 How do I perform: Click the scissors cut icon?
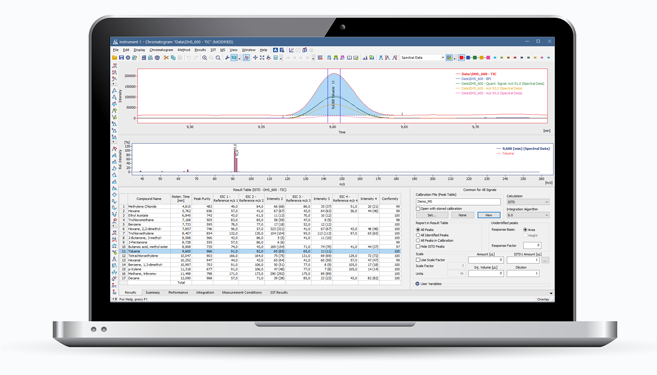pyautogui.click(x=166, y=58)
